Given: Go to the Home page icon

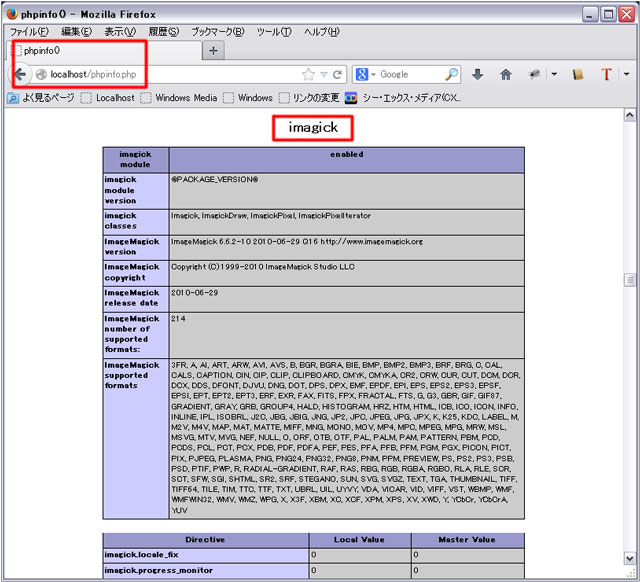Looking at the screenshot, I should (x=506, y=74).
